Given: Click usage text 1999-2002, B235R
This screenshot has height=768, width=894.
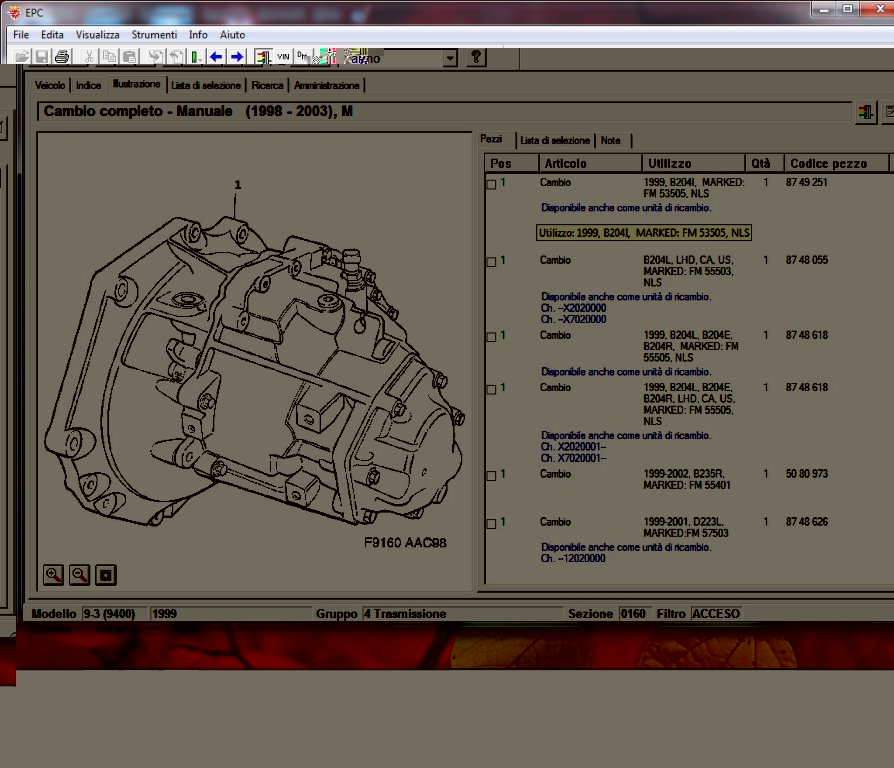Looking at the screenshot, I should (684, 474).
